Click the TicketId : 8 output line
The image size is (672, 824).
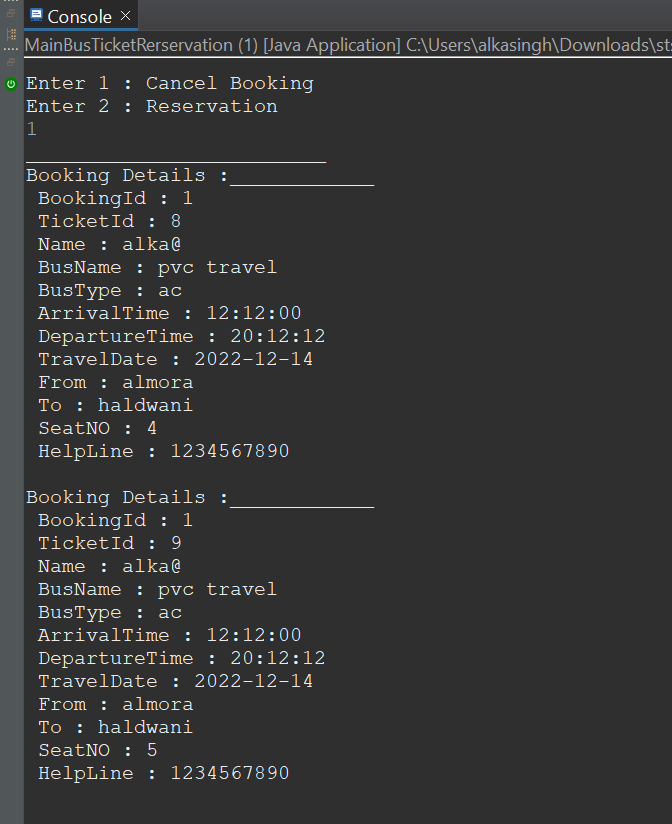click(105, 220)
